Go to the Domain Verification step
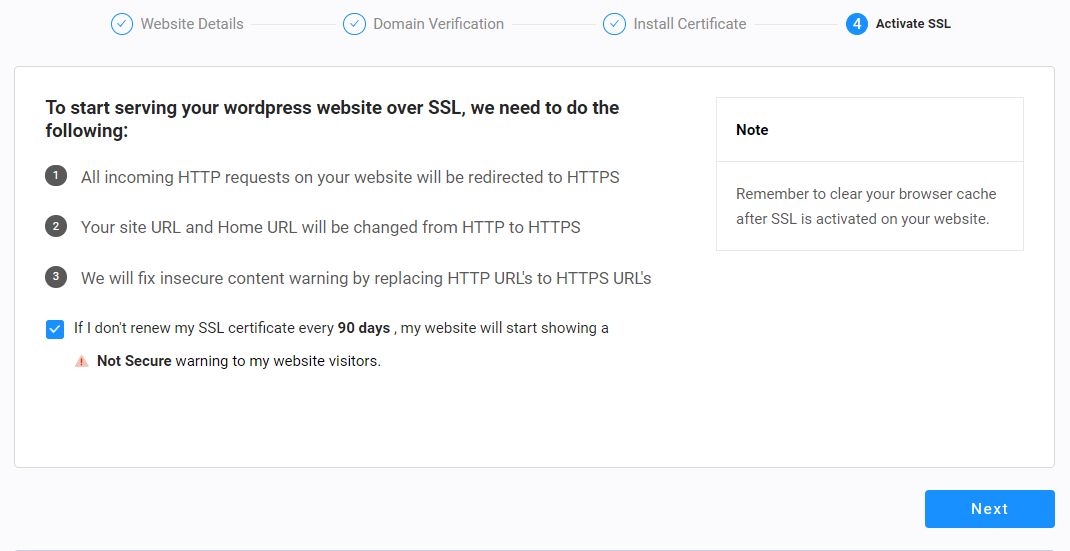The image size is (1070, 551). tap(438, 24)
